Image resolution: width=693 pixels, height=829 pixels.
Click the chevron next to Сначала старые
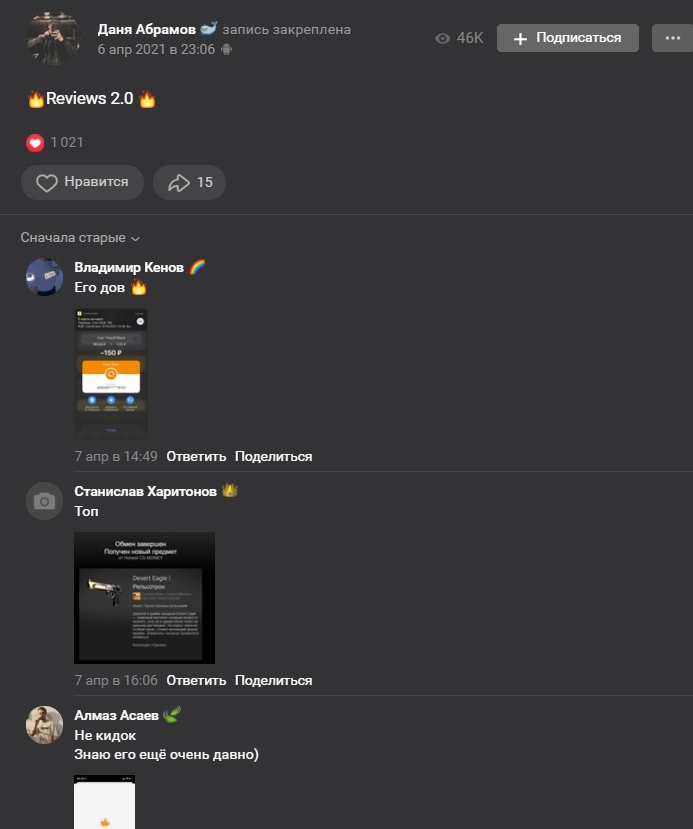tap(135, 239)
